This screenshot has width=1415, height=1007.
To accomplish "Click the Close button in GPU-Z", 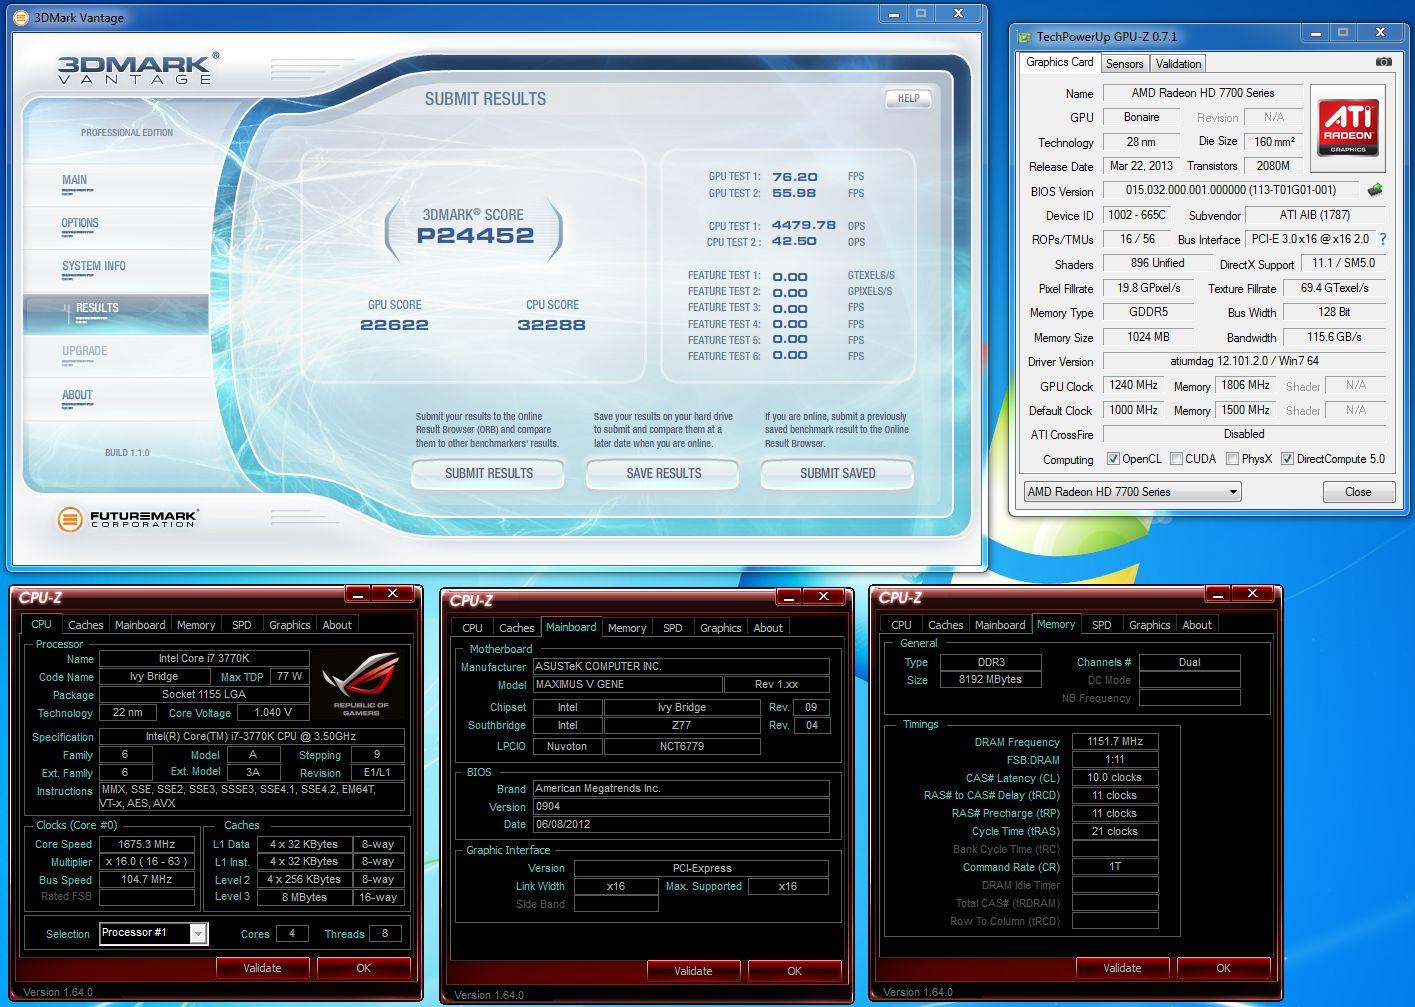I will [1358, 492].
